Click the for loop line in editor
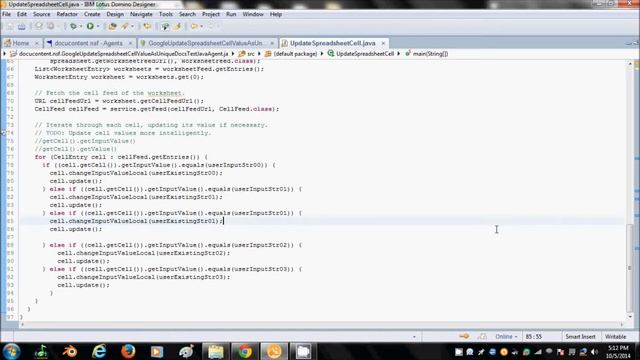This screenshot has width=640, height=360. tap(121, 157)
